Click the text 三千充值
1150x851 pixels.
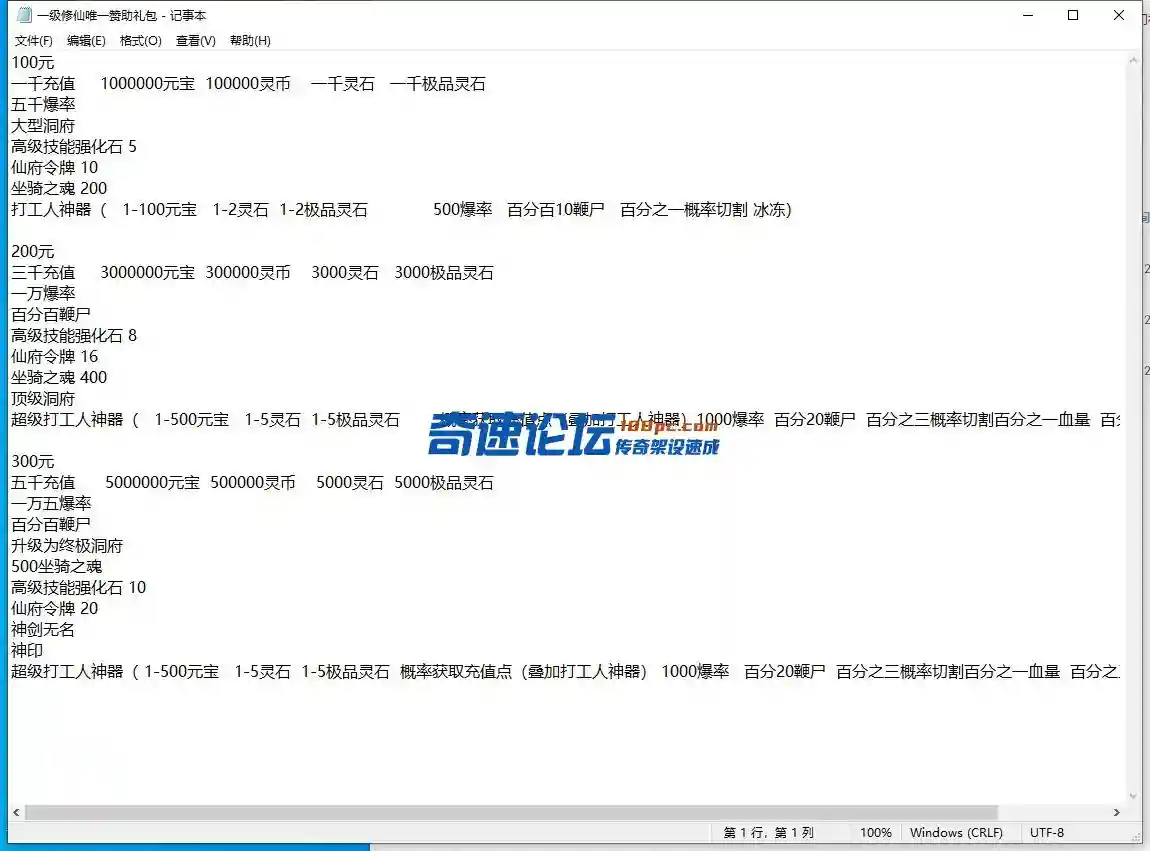(43, 273)
